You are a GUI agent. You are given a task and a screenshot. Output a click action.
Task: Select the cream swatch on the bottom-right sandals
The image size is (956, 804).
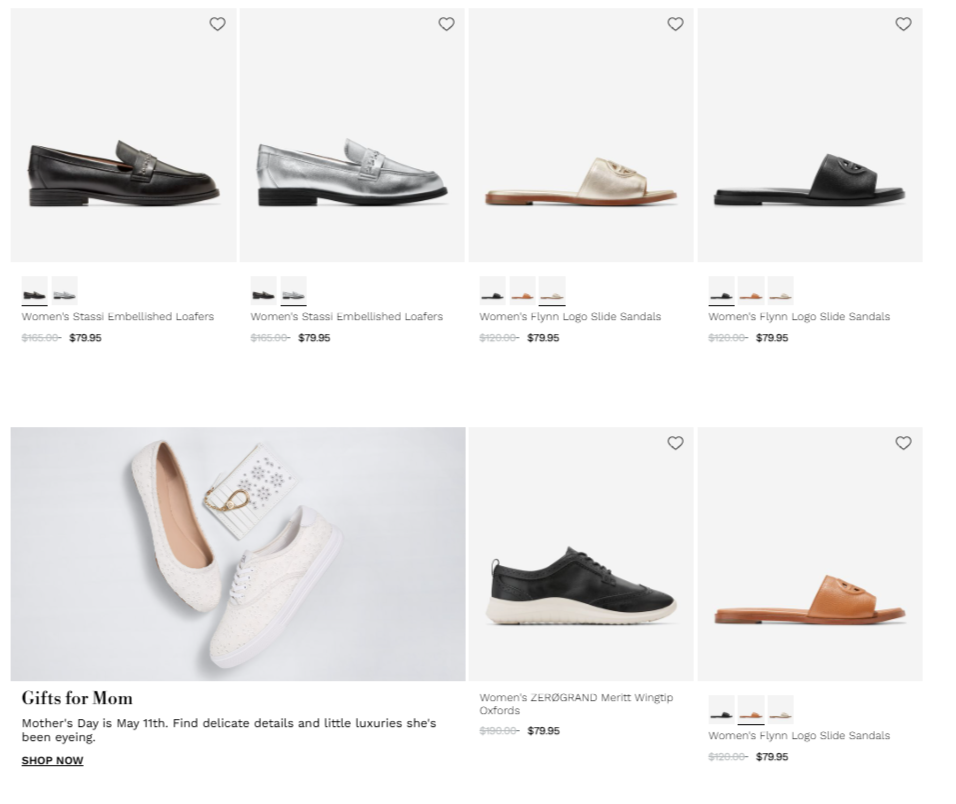click(x=780, y=710)
